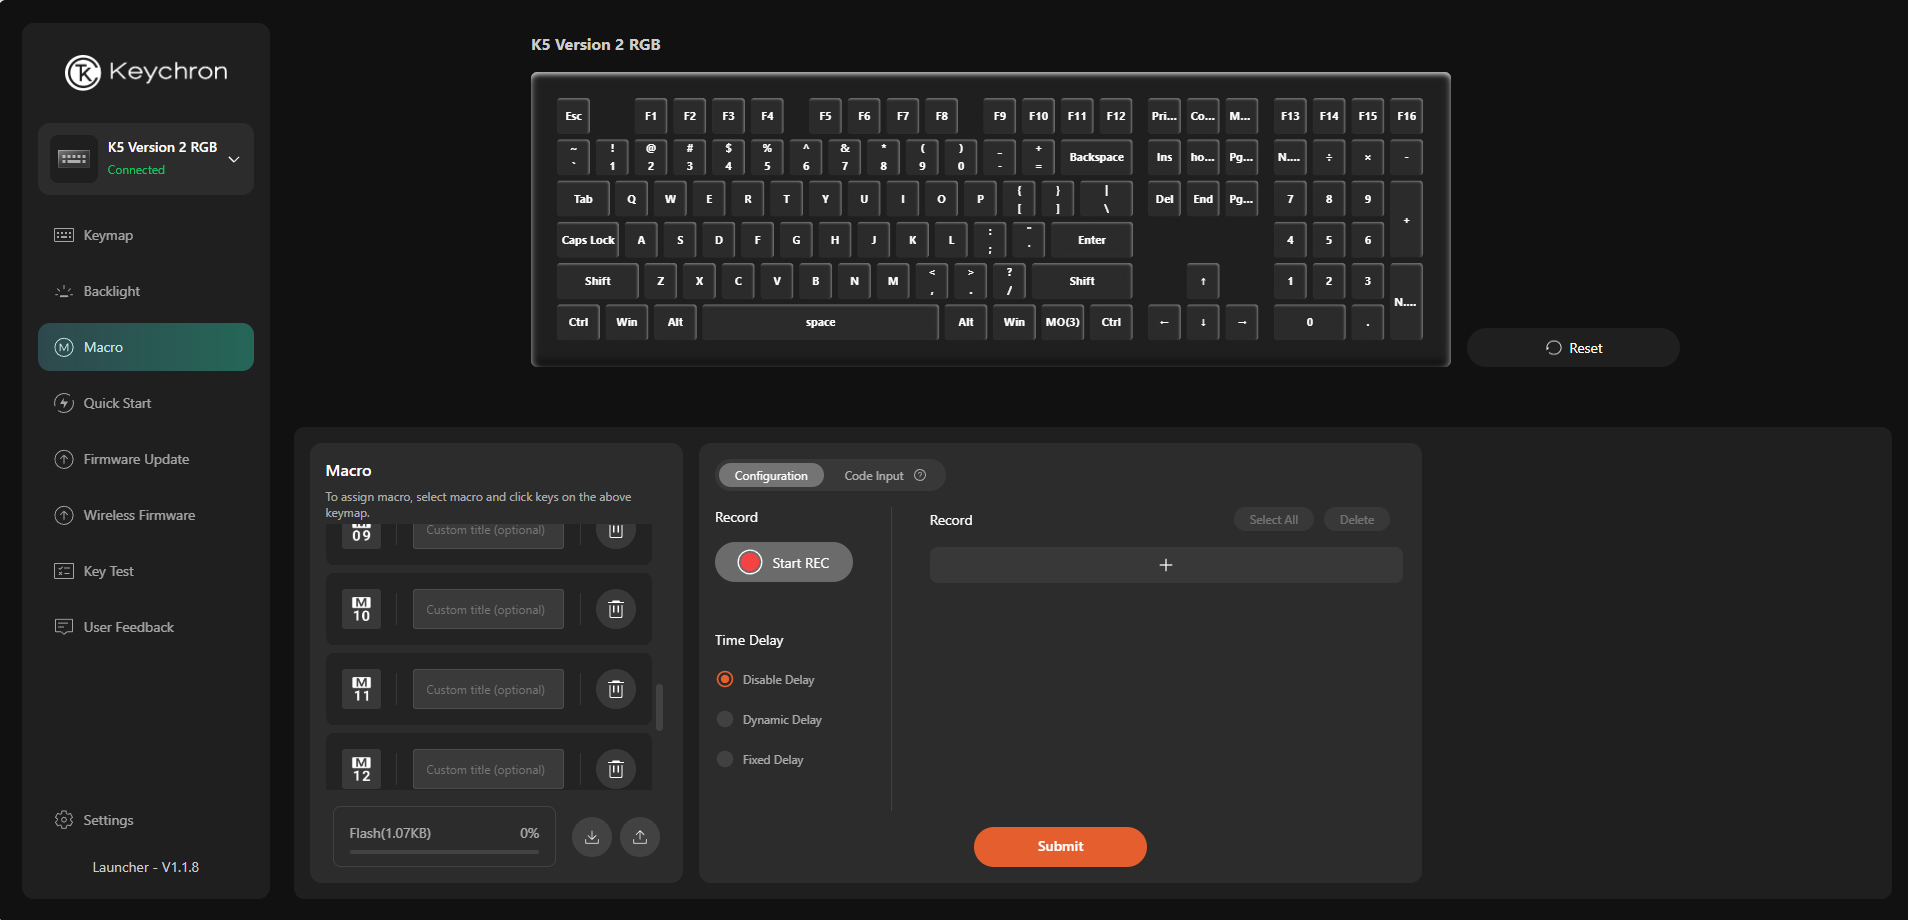
Task: Delete macro M10 with trash icon
Action: (616, 609)
